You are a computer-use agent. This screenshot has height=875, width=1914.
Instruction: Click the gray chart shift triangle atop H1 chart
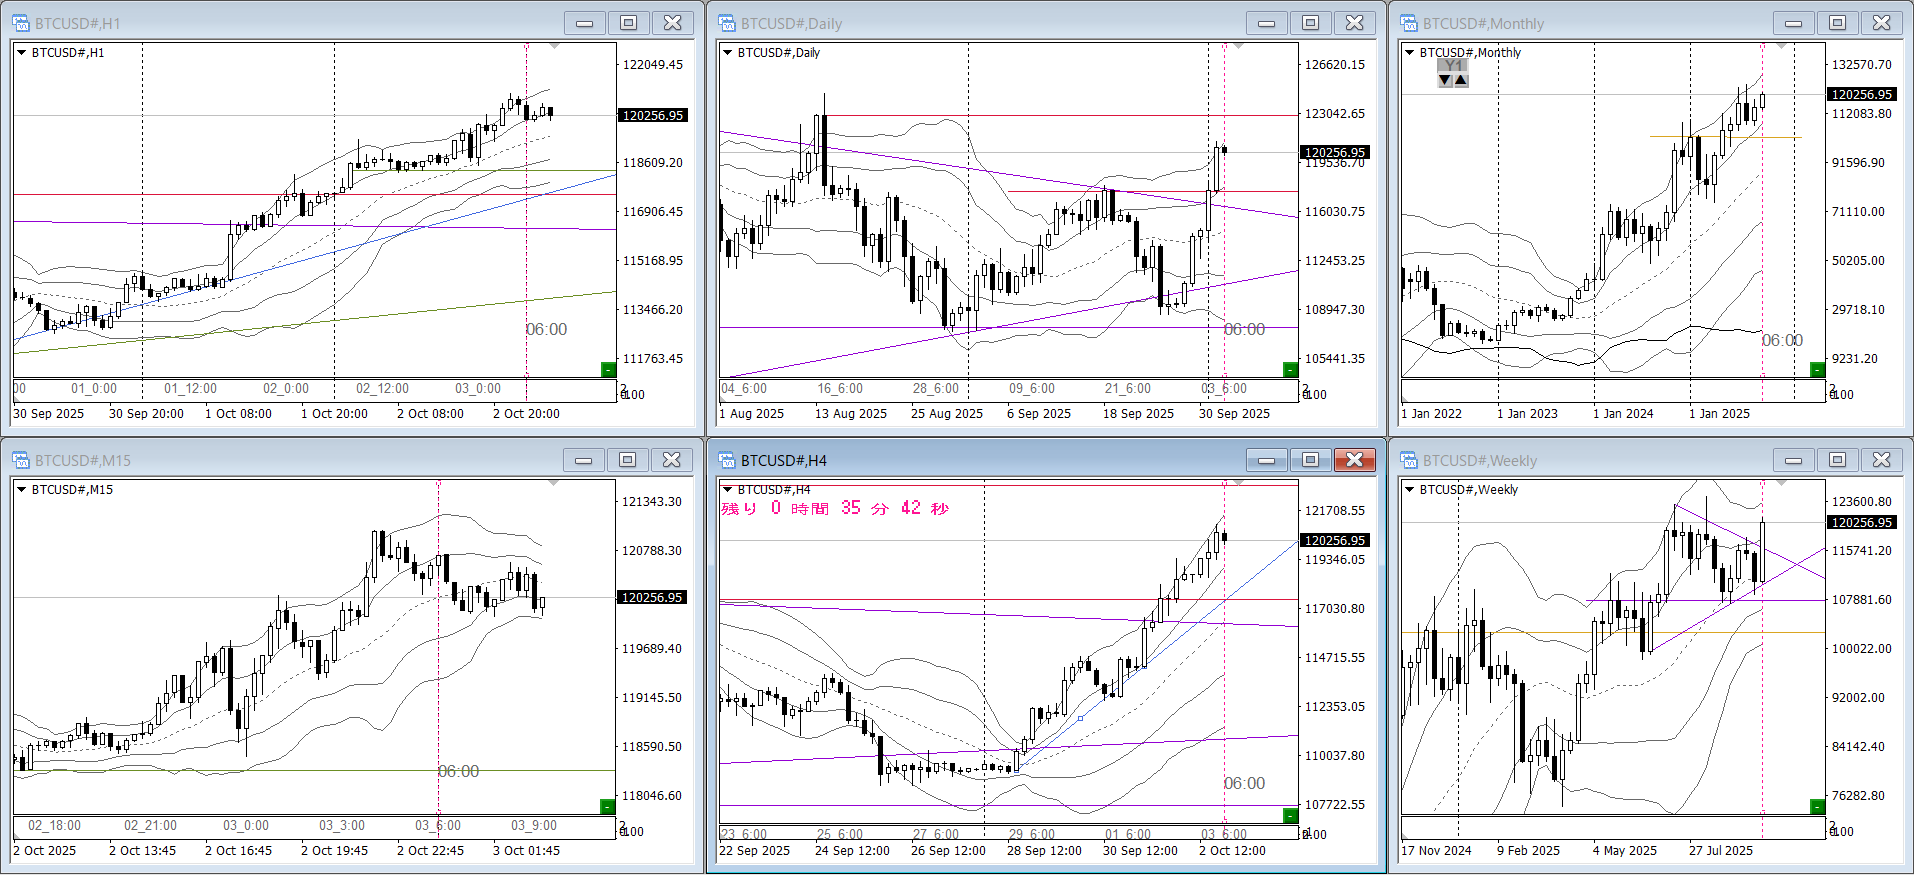pos(555,47)
